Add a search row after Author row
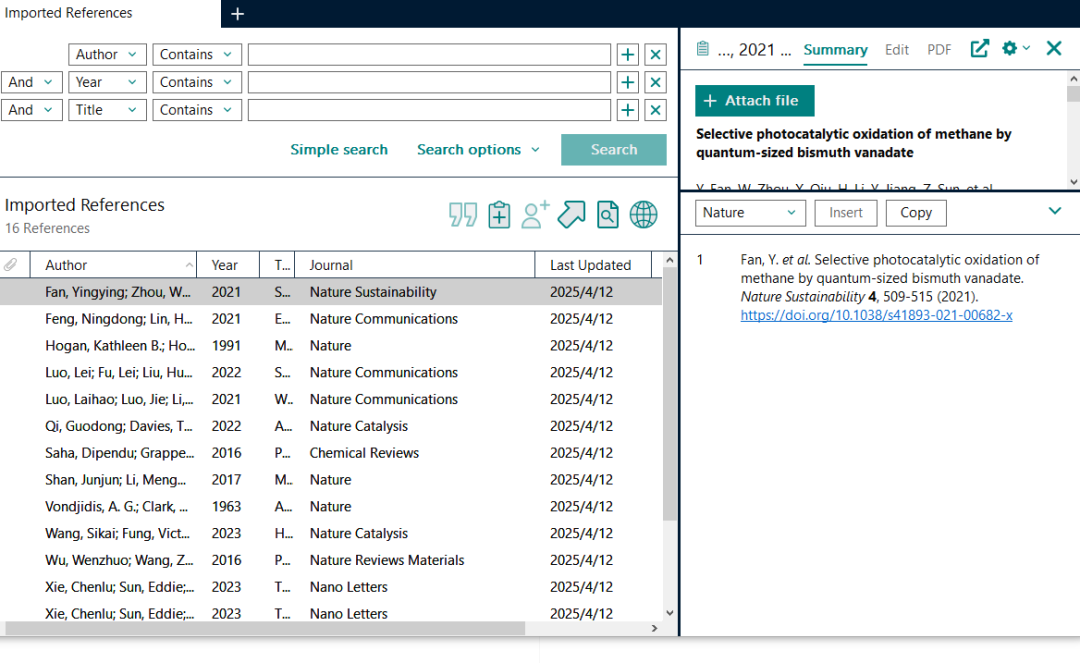The width and height of the screenshot is (1080, 663). coord(627,55)
